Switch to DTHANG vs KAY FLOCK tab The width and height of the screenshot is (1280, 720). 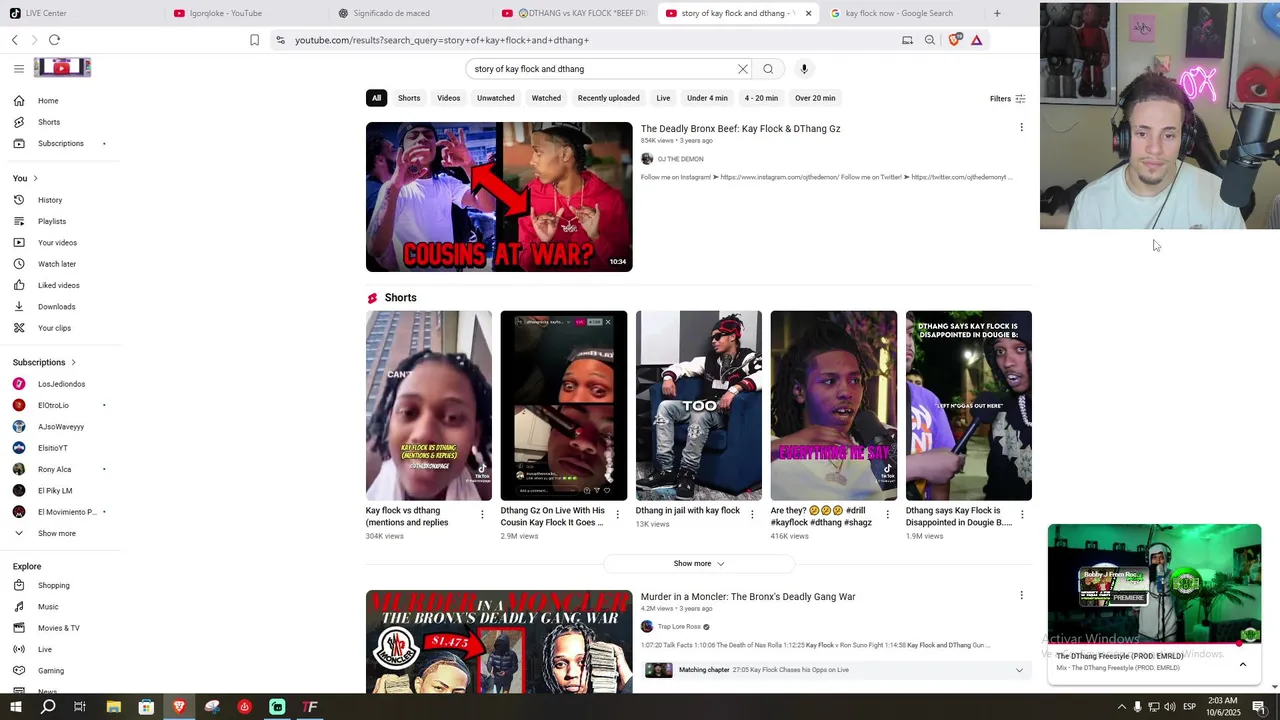coord(573,13)
